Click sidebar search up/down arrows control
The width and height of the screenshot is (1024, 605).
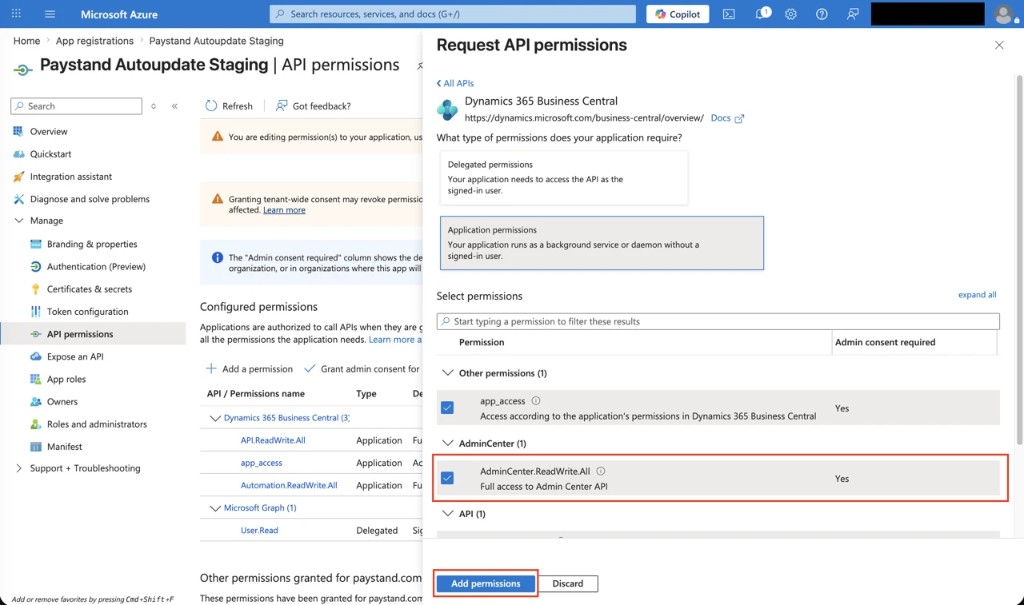pyautogui.click(x=153, y=106)
